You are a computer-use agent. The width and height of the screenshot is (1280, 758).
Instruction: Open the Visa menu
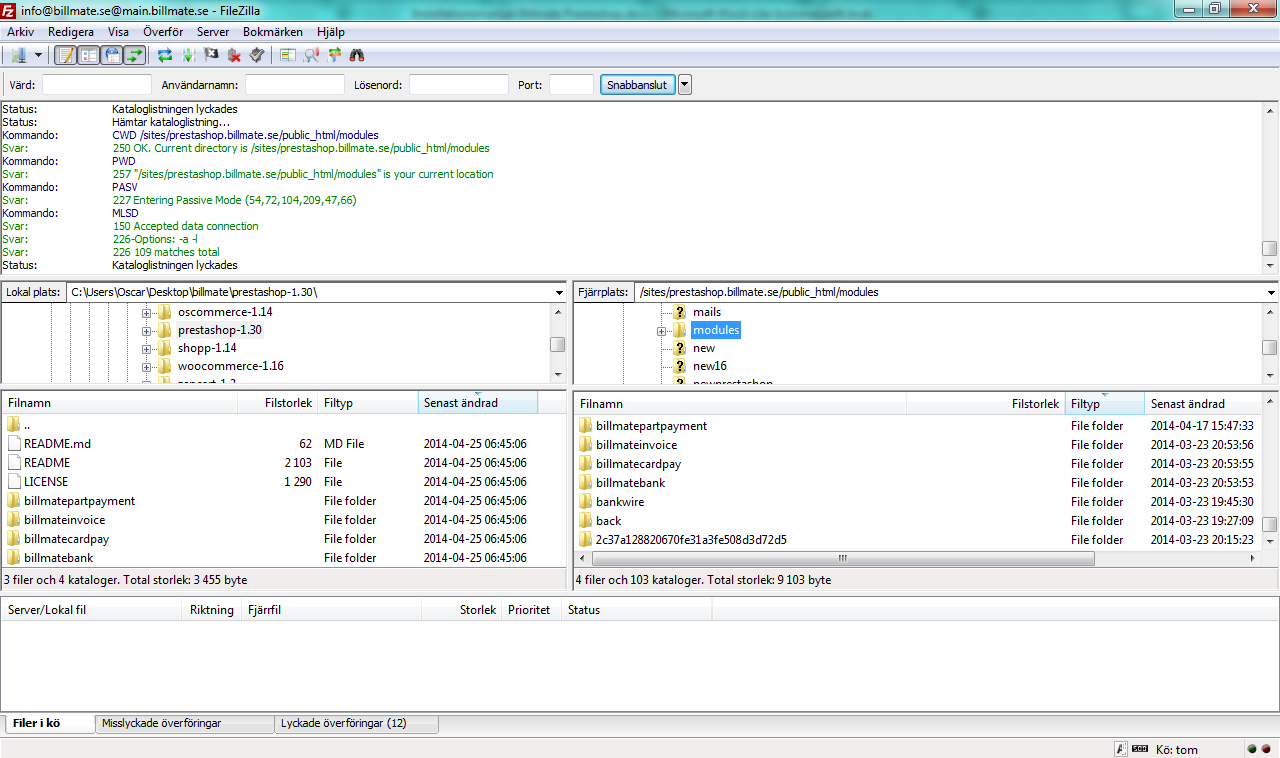coord(118,32)
